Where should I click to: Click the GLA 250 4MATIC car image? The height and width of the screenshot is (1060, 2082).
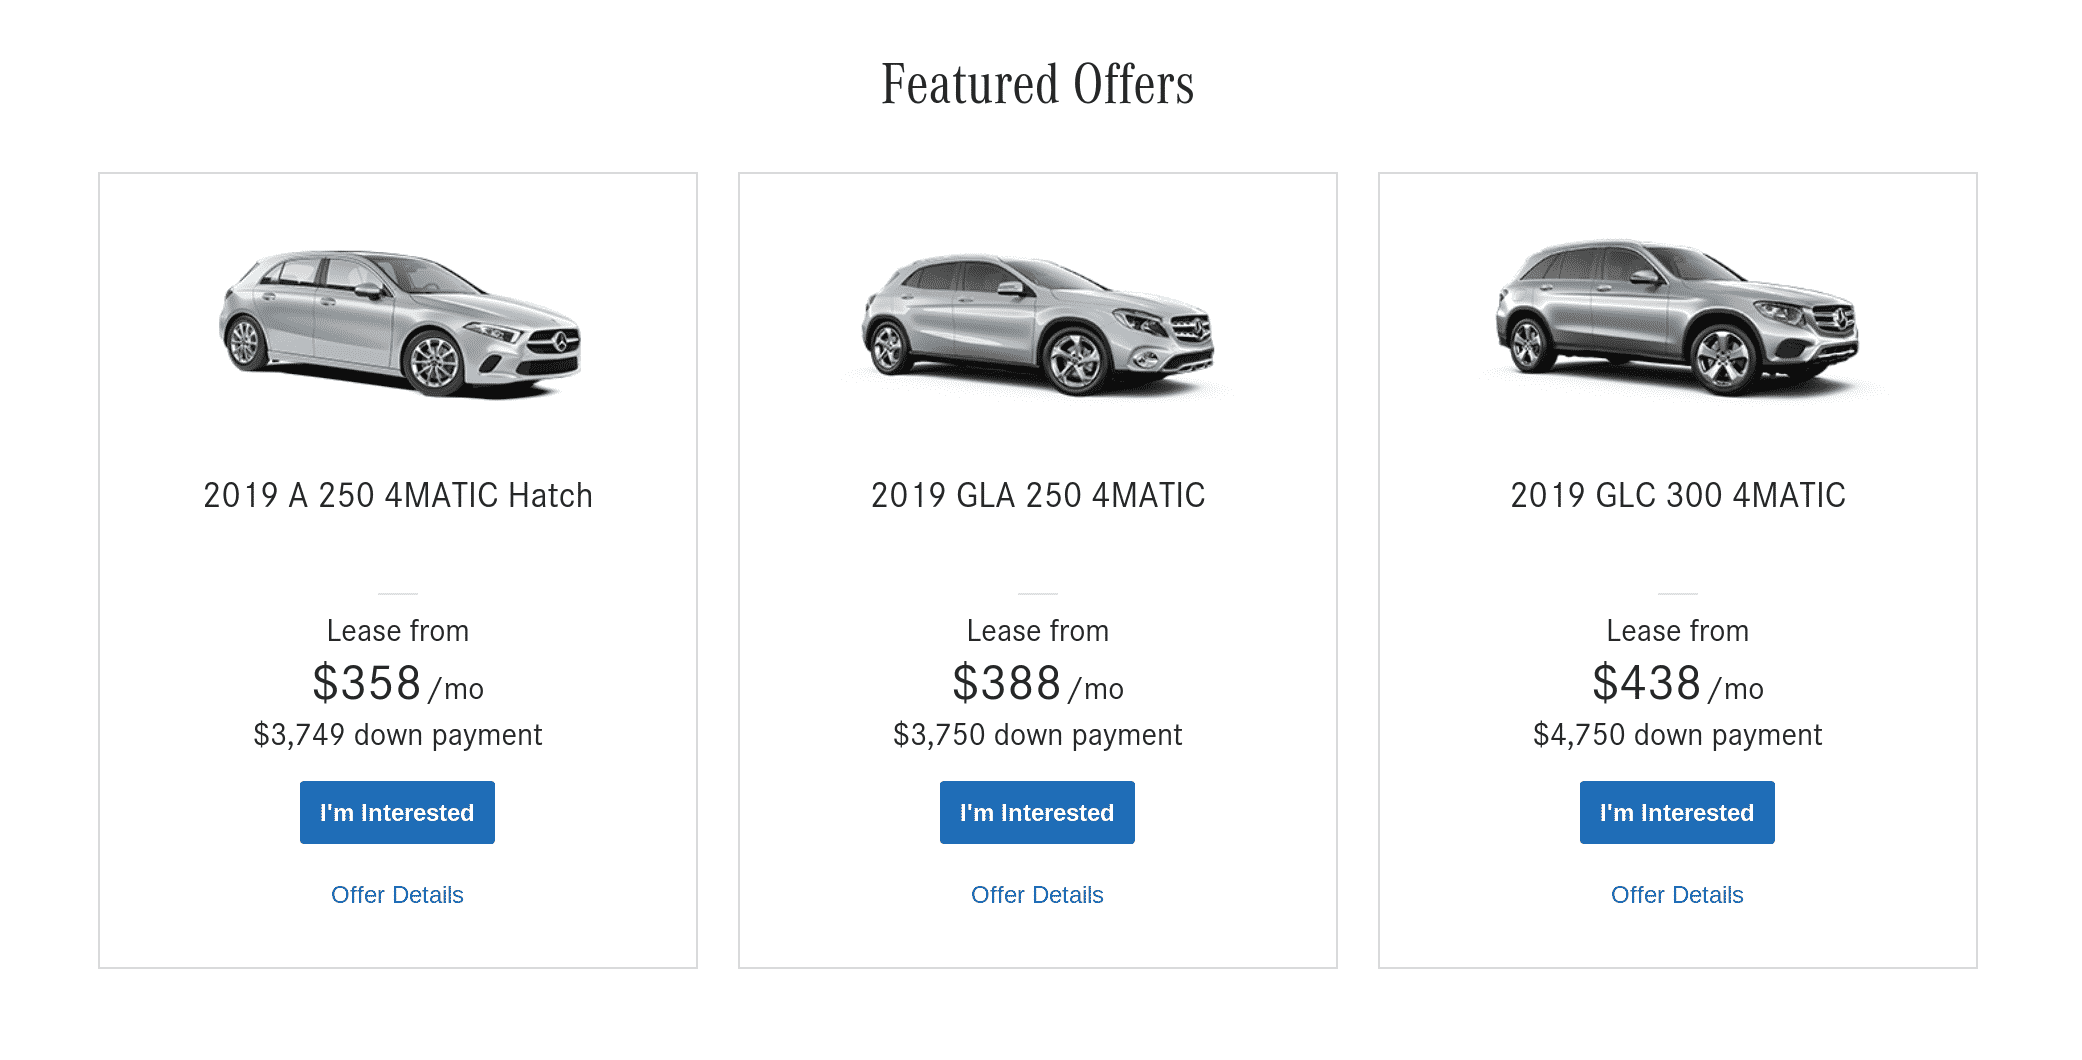(x=1038, y=324)
